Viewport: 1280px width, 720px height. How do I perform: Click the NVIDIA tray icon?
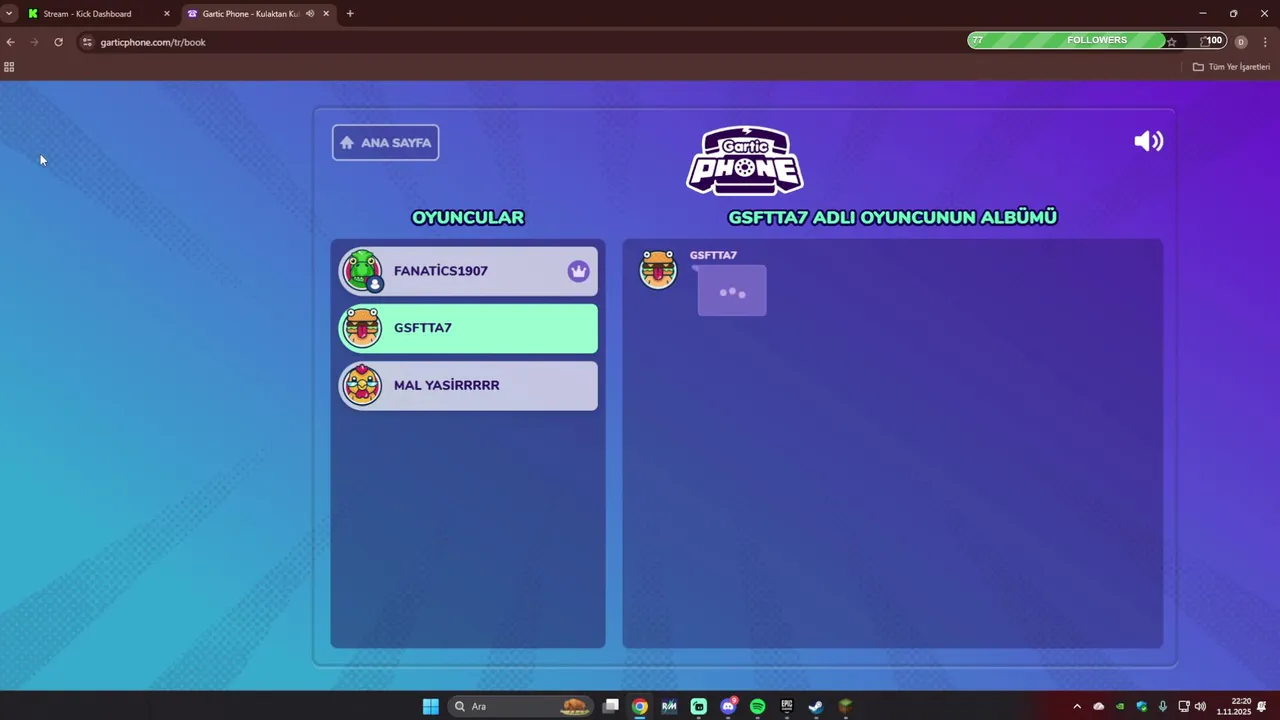point(1120,706)
